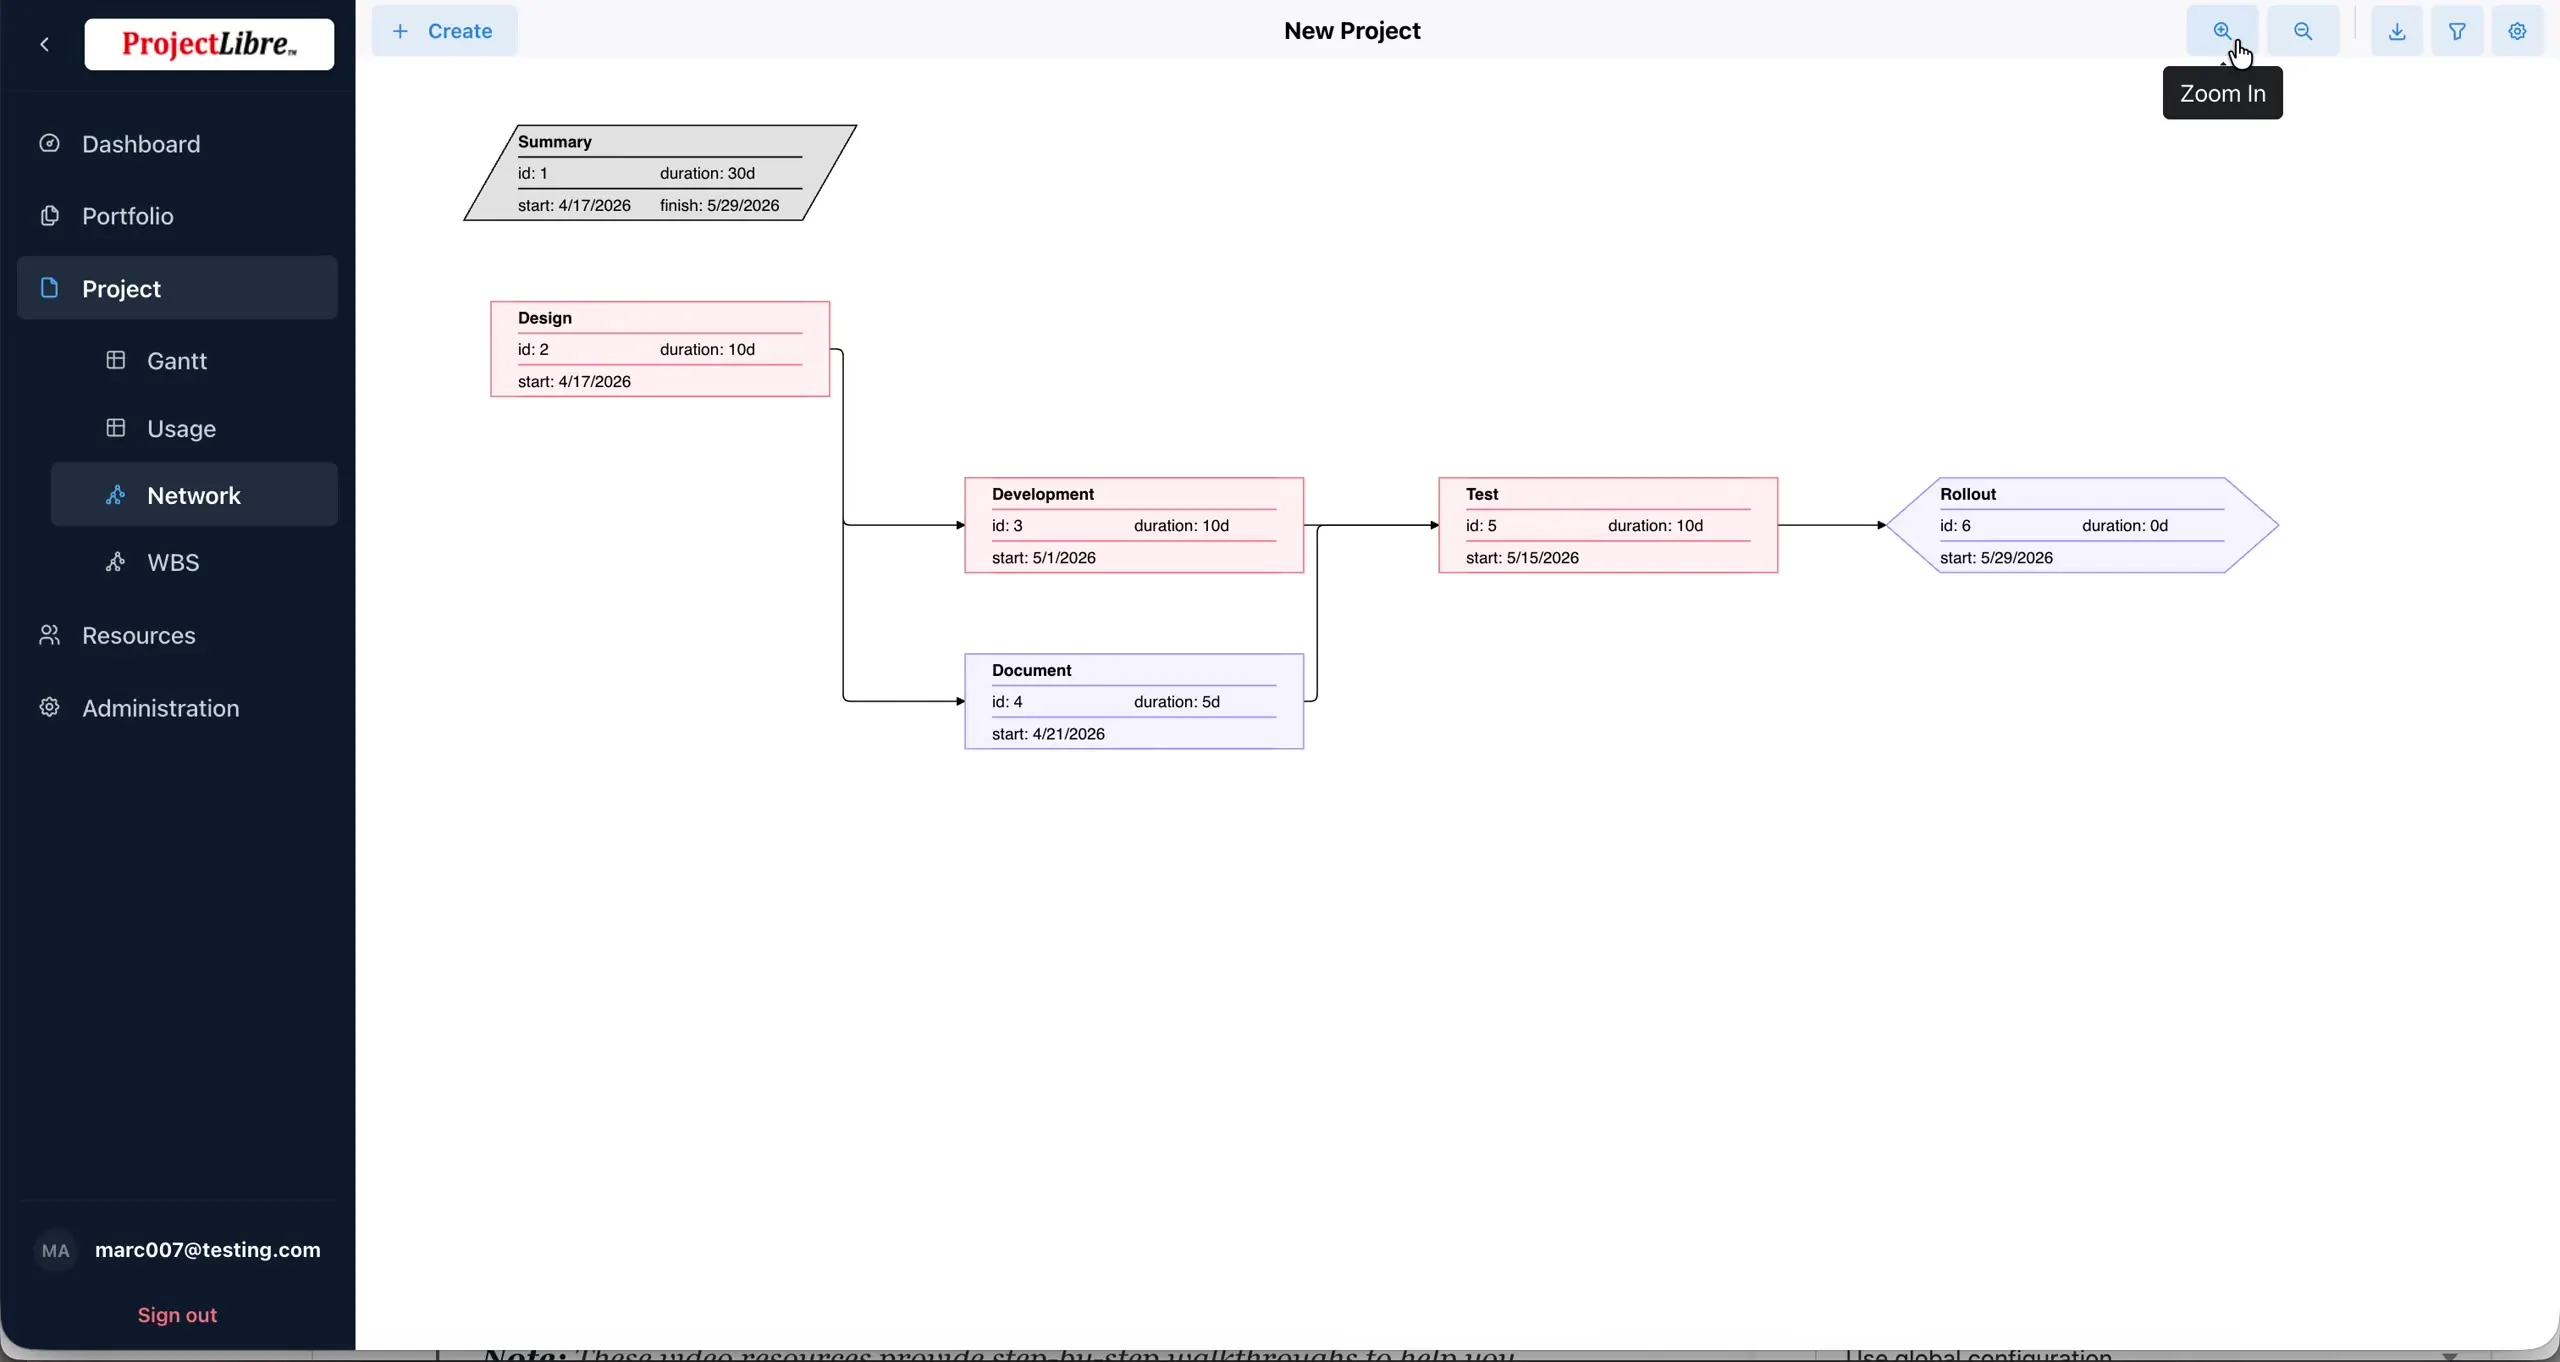
Task: Click the plus icon in Create button
Action: (x=400, y=31)
